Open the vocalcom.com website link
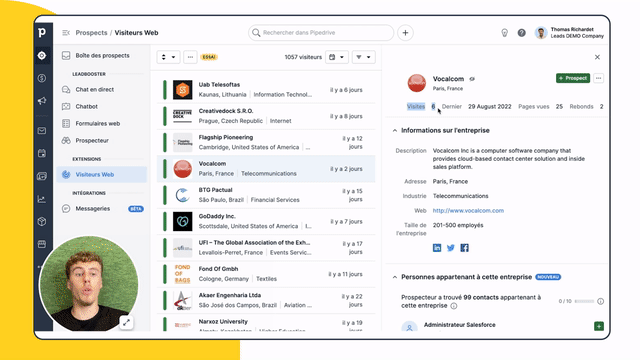 (468, 211)
